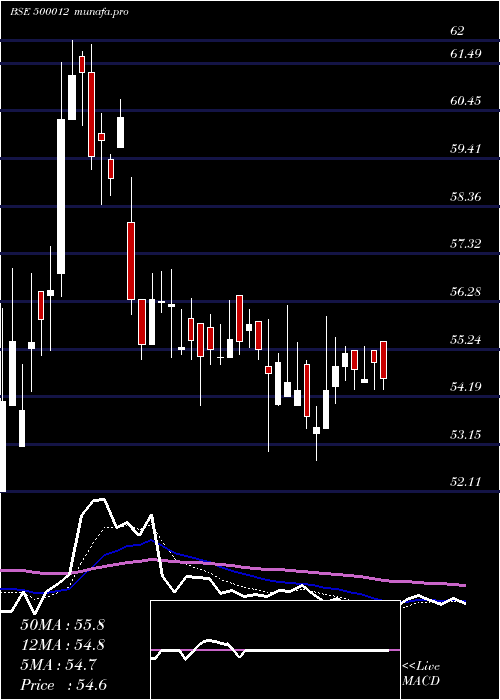Select the 55.24 price level label

click(x=466, y=340)
